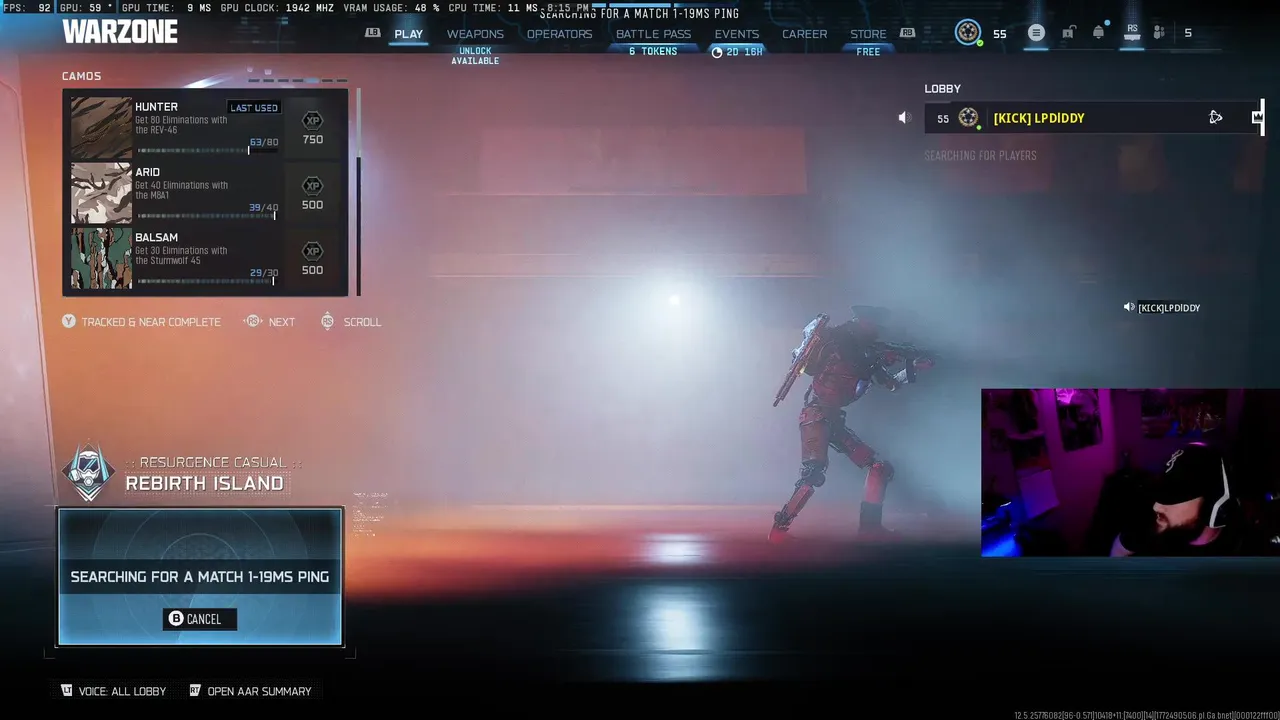Screen dimensions: 1280x720
Task: Cancel the match search
Action: (200, 619)
